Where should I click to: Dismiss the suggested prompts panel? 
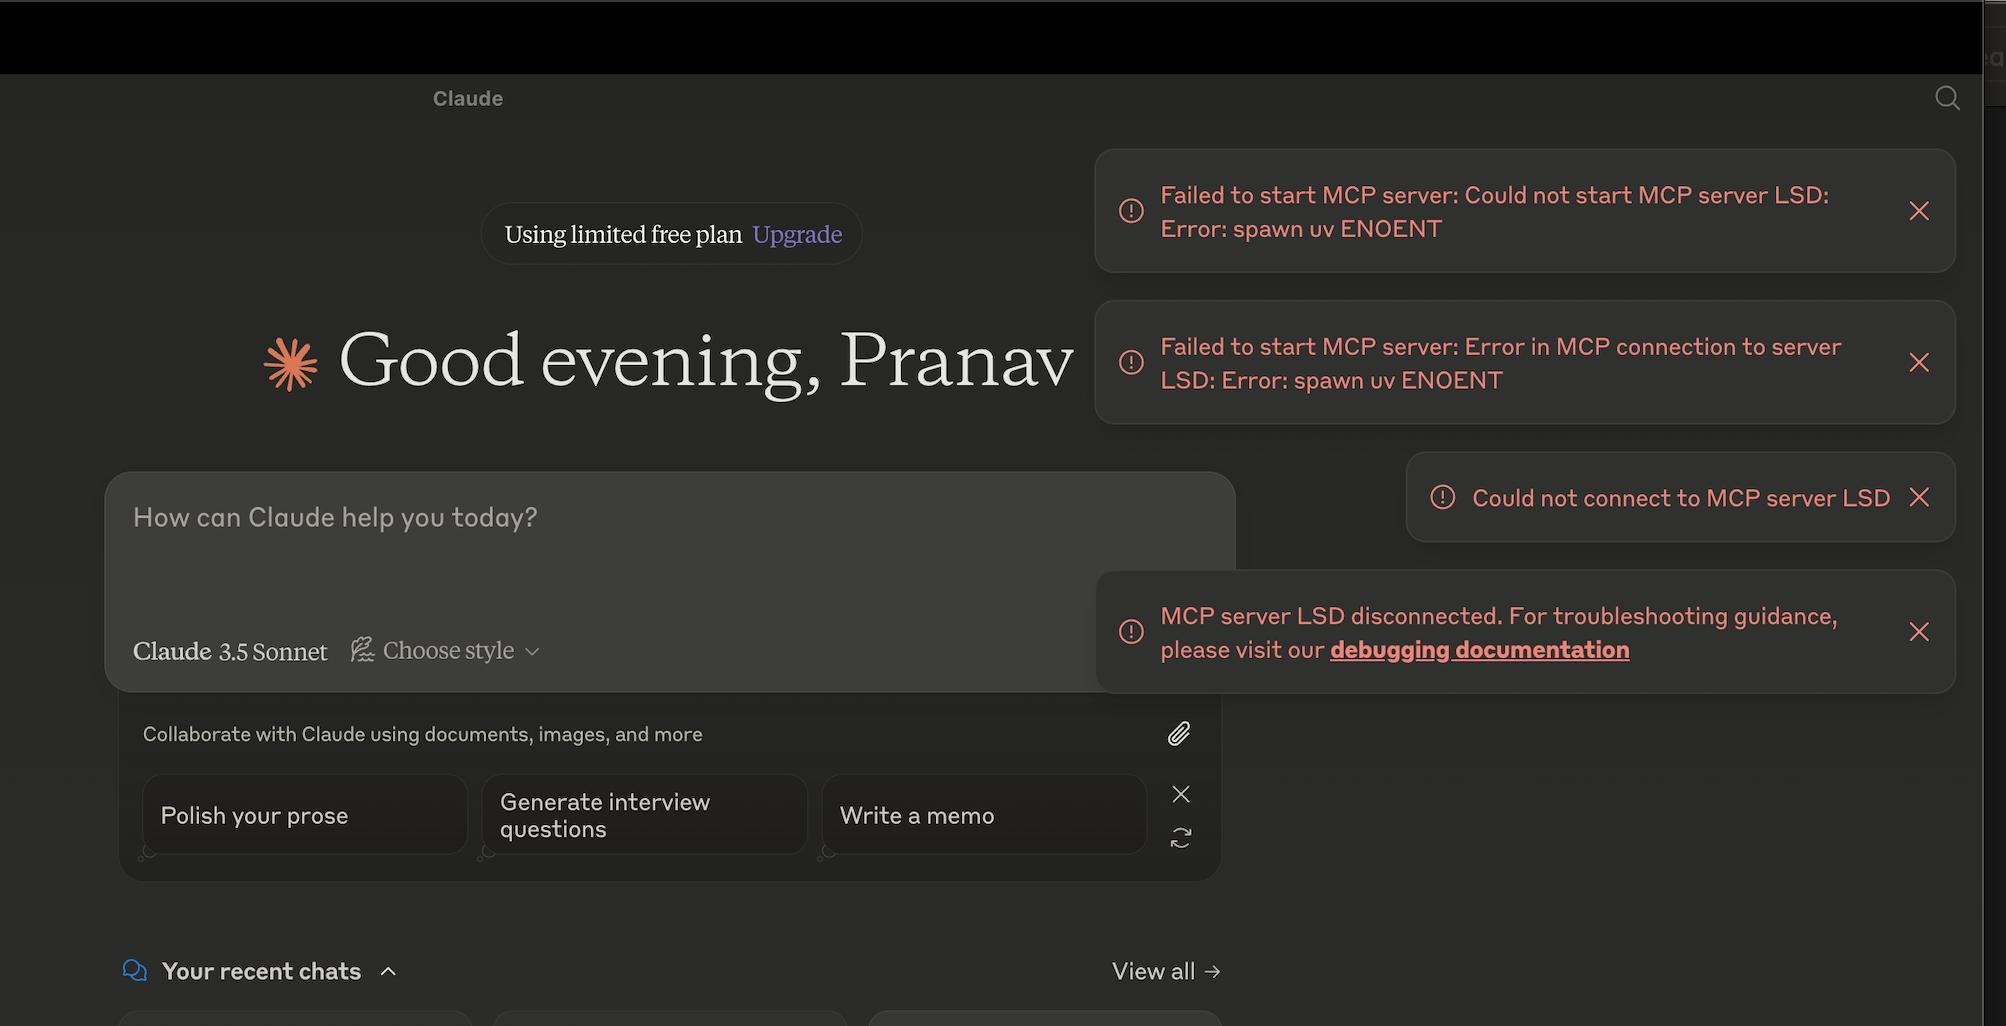[x=1181, y=794]
